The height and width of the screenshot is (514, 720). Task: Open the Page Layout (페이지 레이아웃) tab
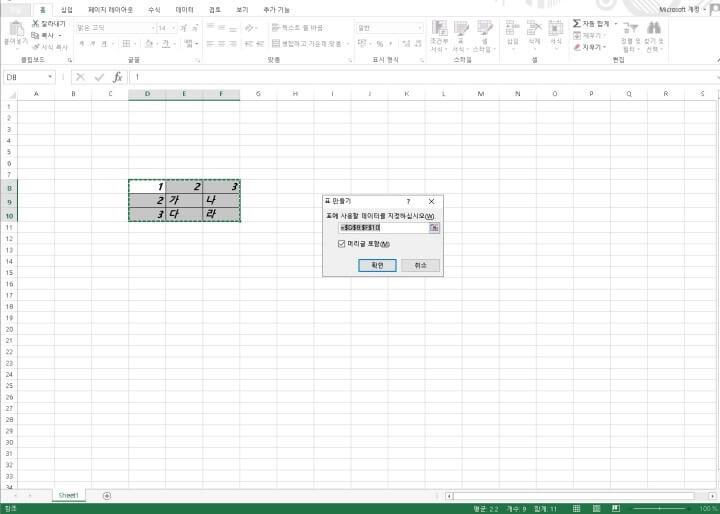click(110, 10)
